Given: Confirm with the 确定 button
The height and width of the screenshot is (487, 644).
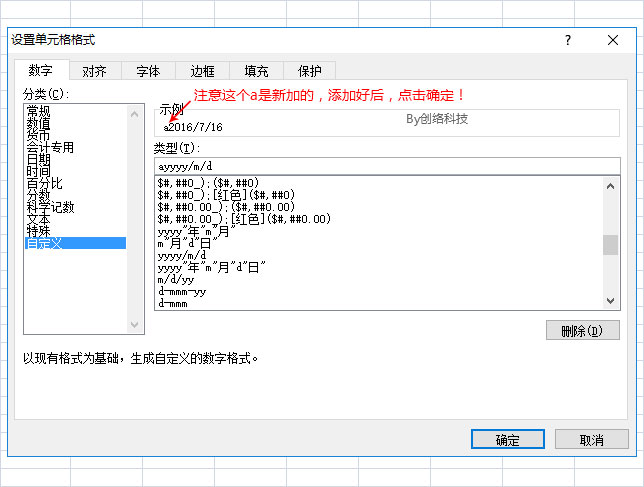Looking at the screenshot, I should (x=507, y=440).
